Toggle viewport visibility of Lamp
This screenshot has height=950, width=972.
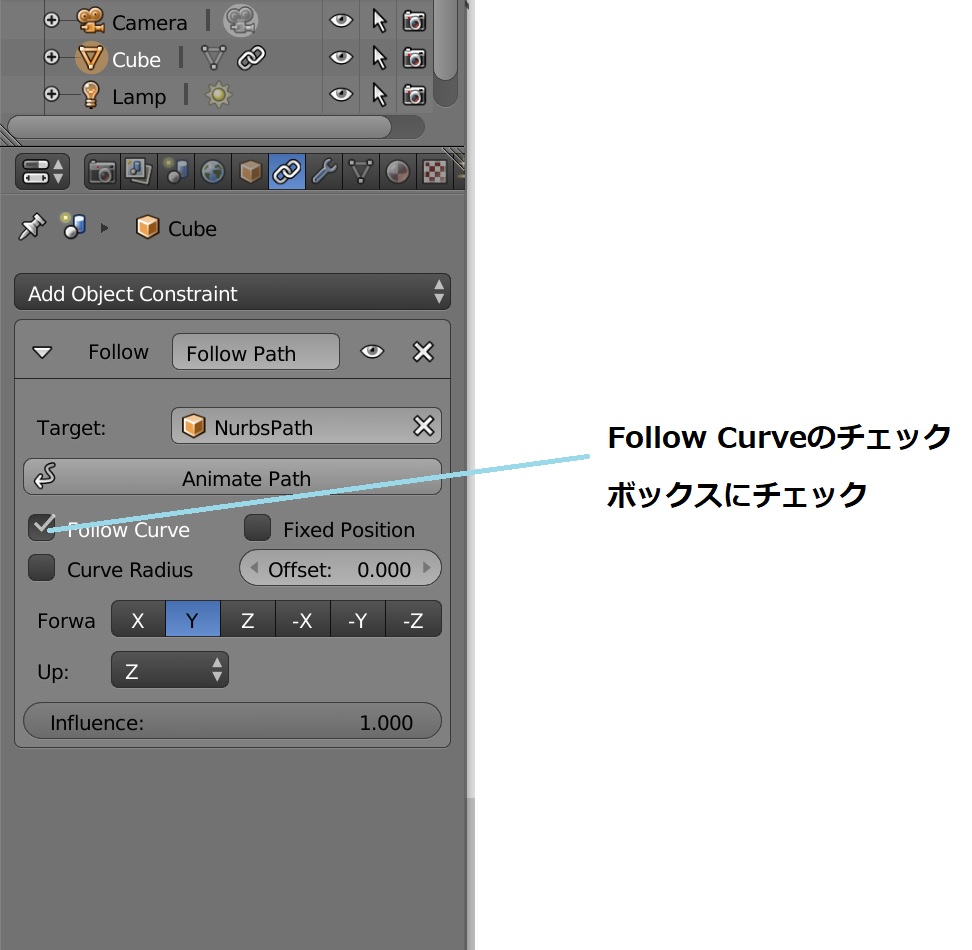coord(341,95)
